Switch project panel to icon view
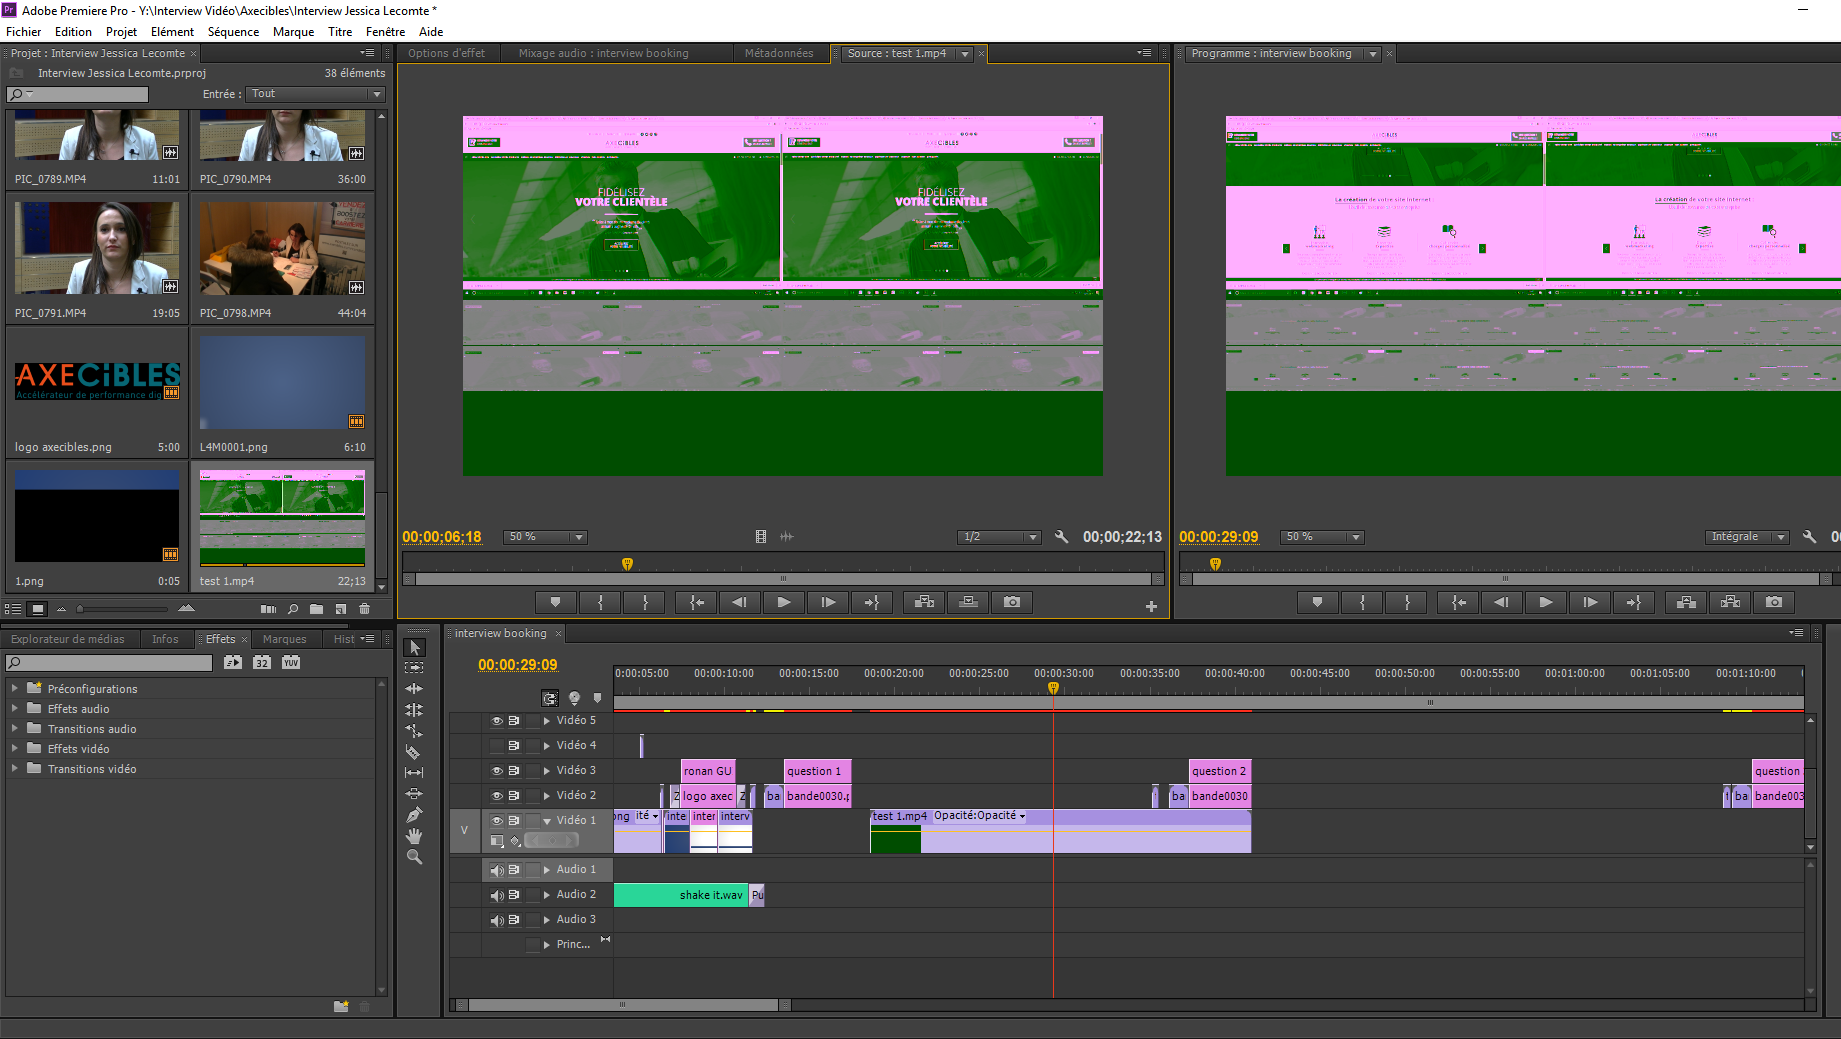Viewport: 1841px width, 1039px height. pos(38,609)
